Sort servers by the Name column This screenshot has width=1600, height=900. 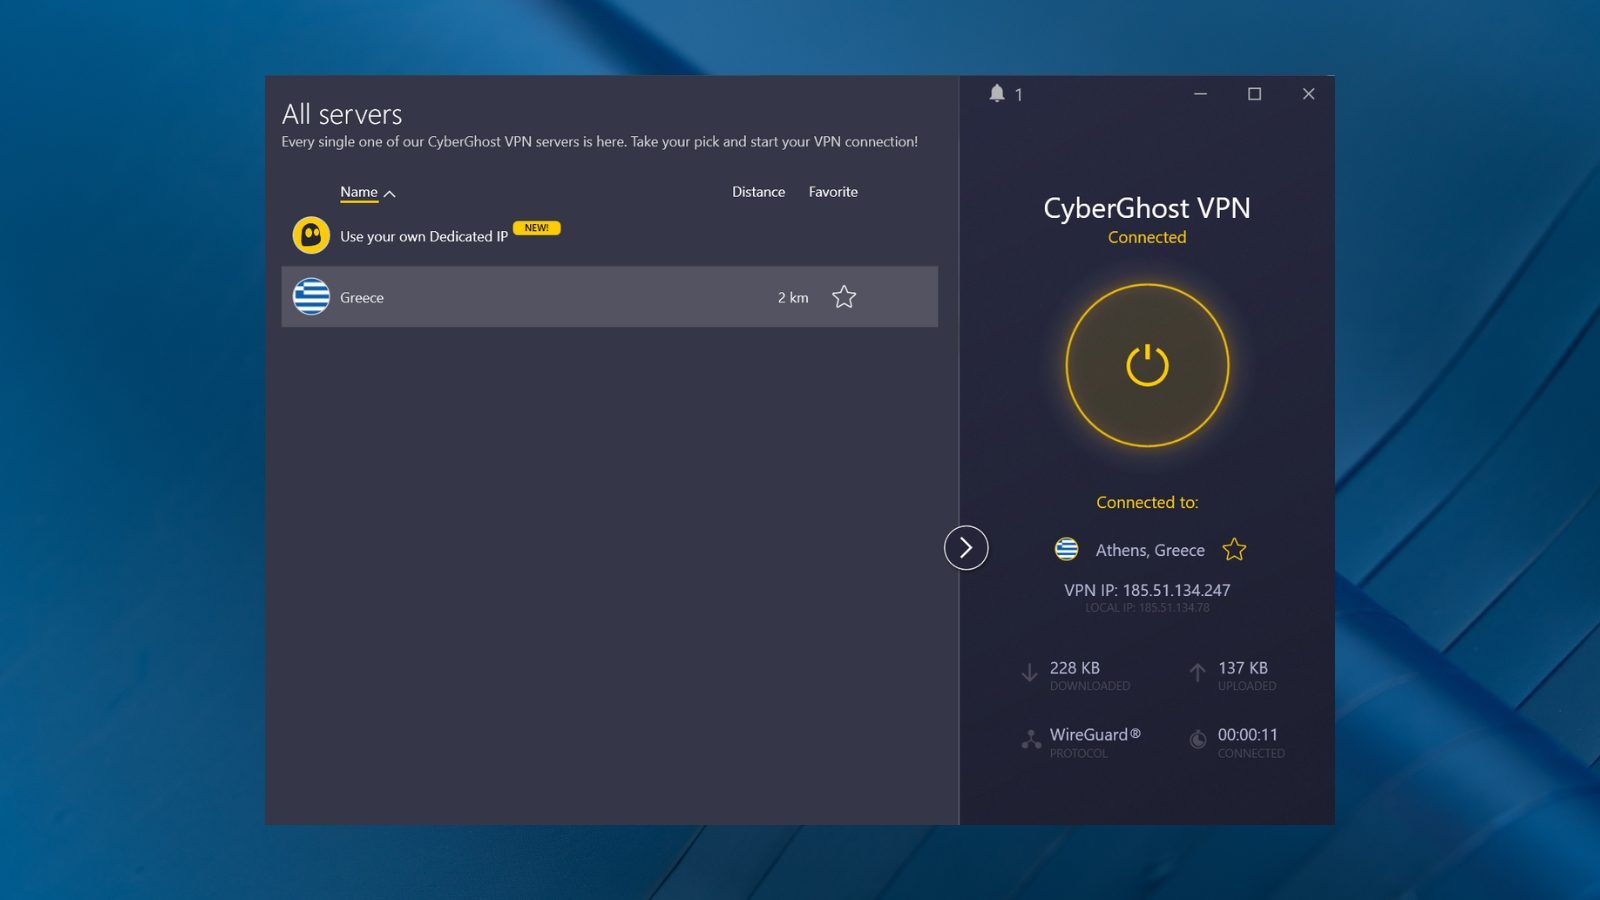(x=359, y=192)
